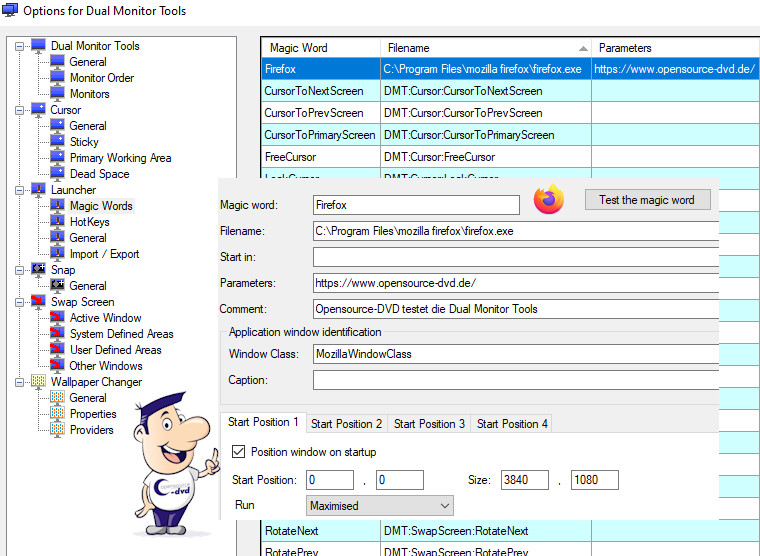Open the Run mode Maximised dropdown
Viewport: 760px width, 556px height.
[x=379, y=506]
